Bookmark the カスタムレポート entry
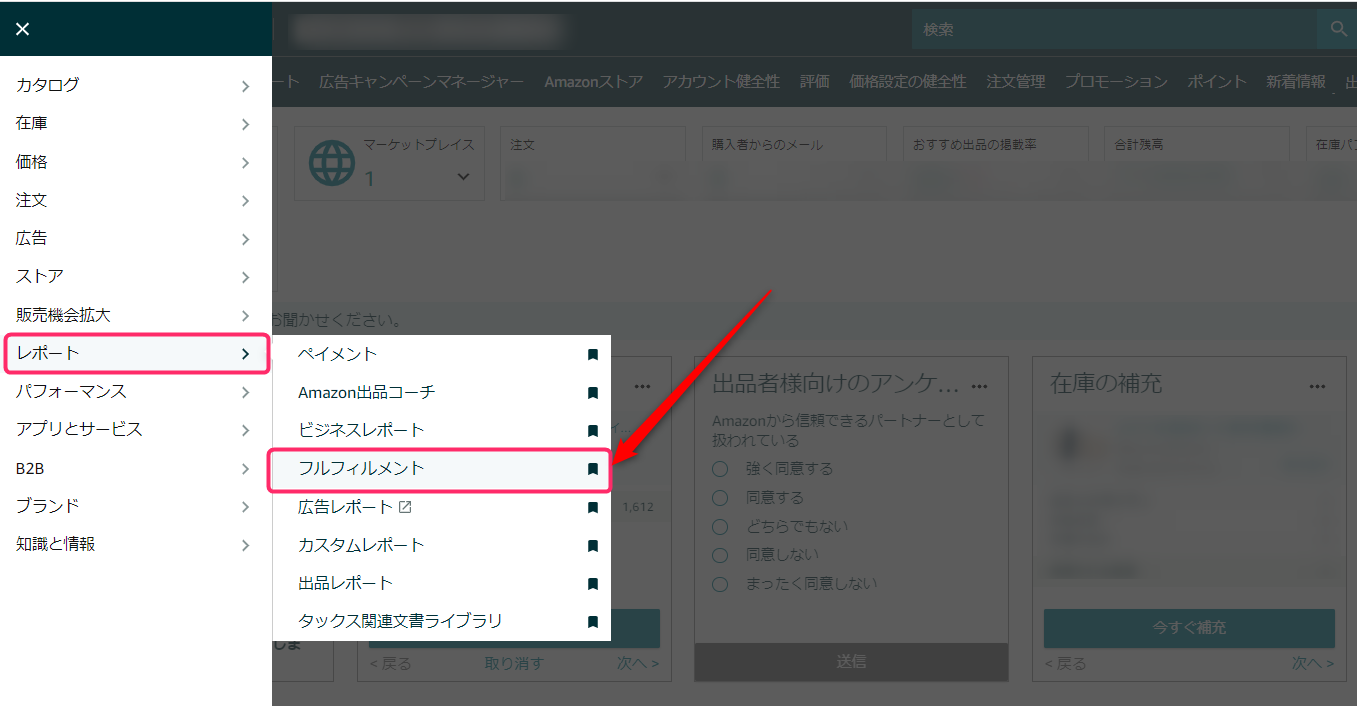 593,545
